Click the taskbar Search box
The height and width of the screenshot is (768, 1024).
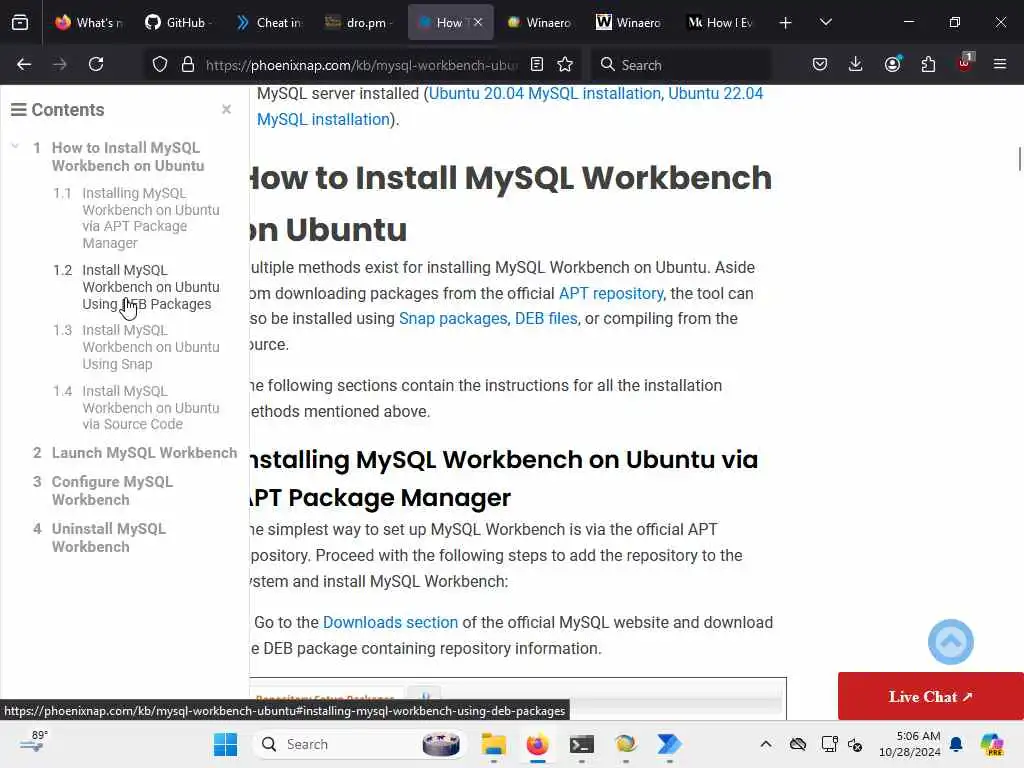click(x=359, y=744)
